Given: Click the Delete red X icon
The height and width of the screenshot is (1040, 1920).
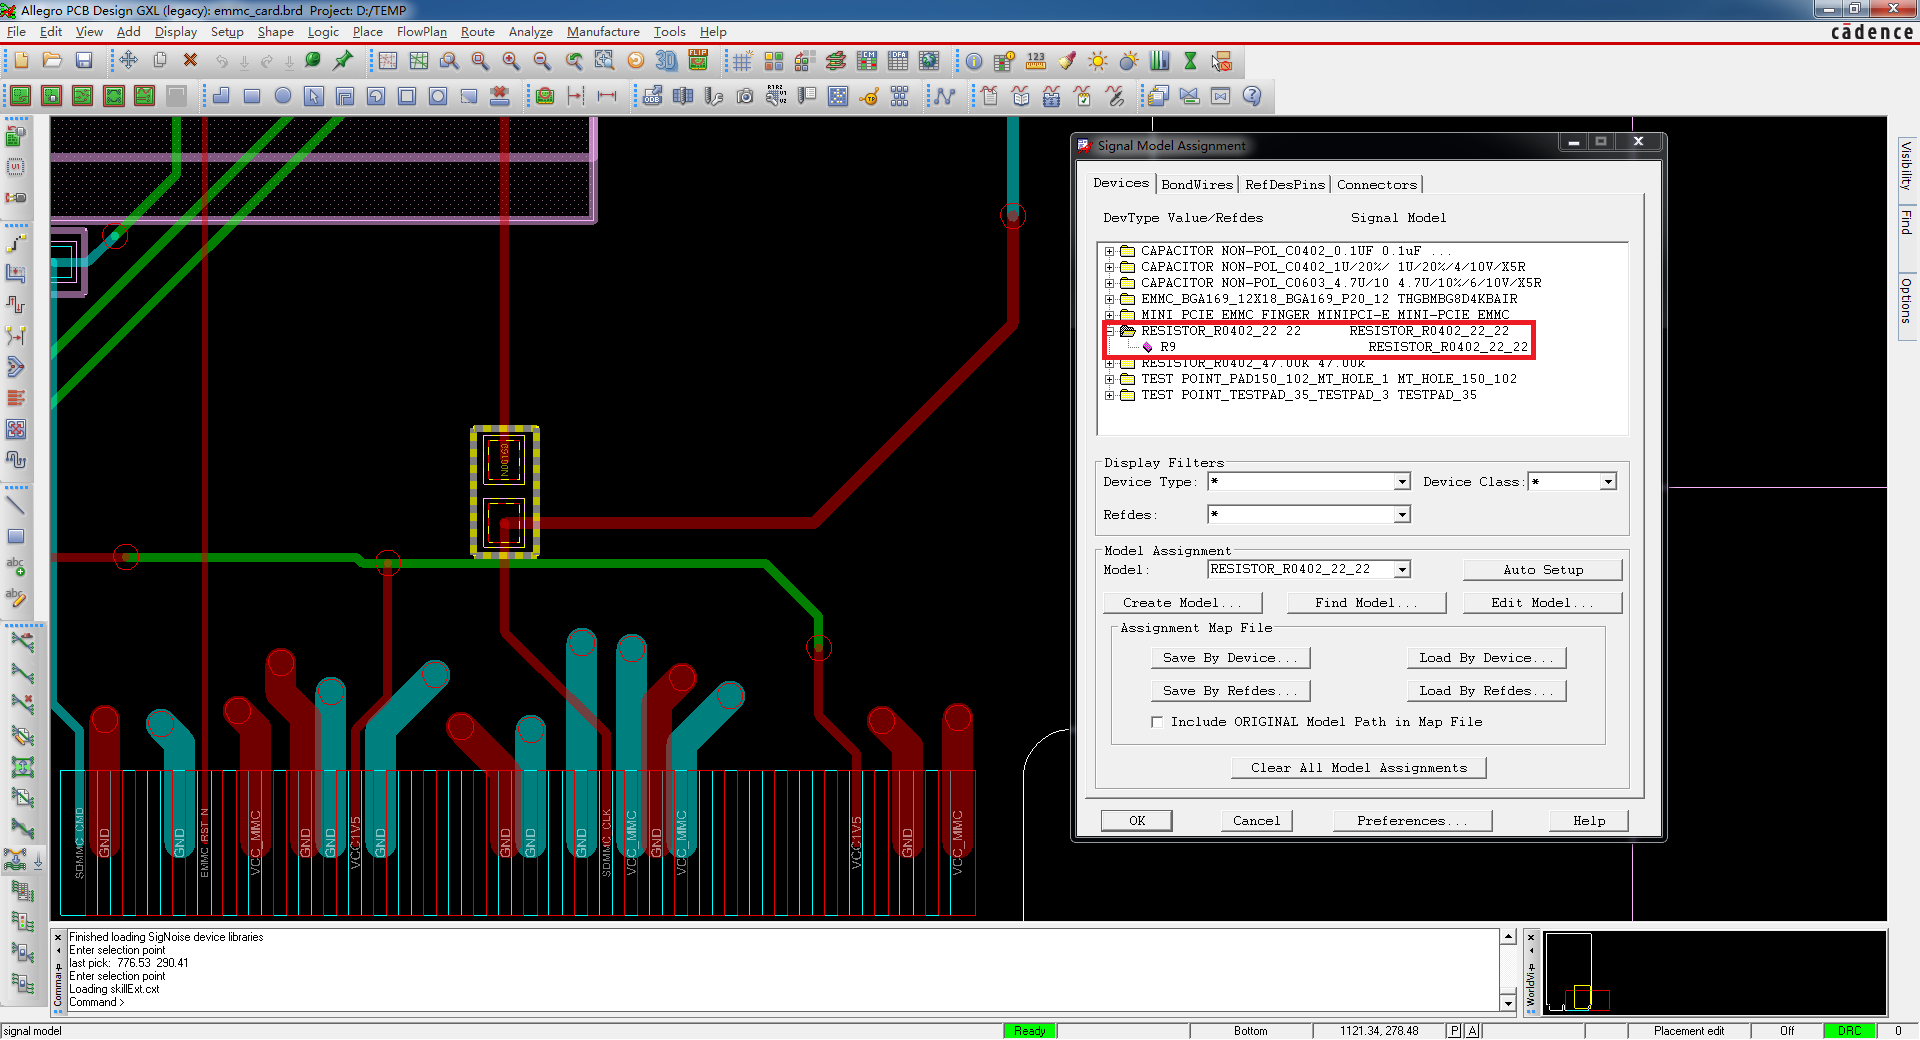Looking at the screenshot, I should pyautogui.click(x=190, y=61).
